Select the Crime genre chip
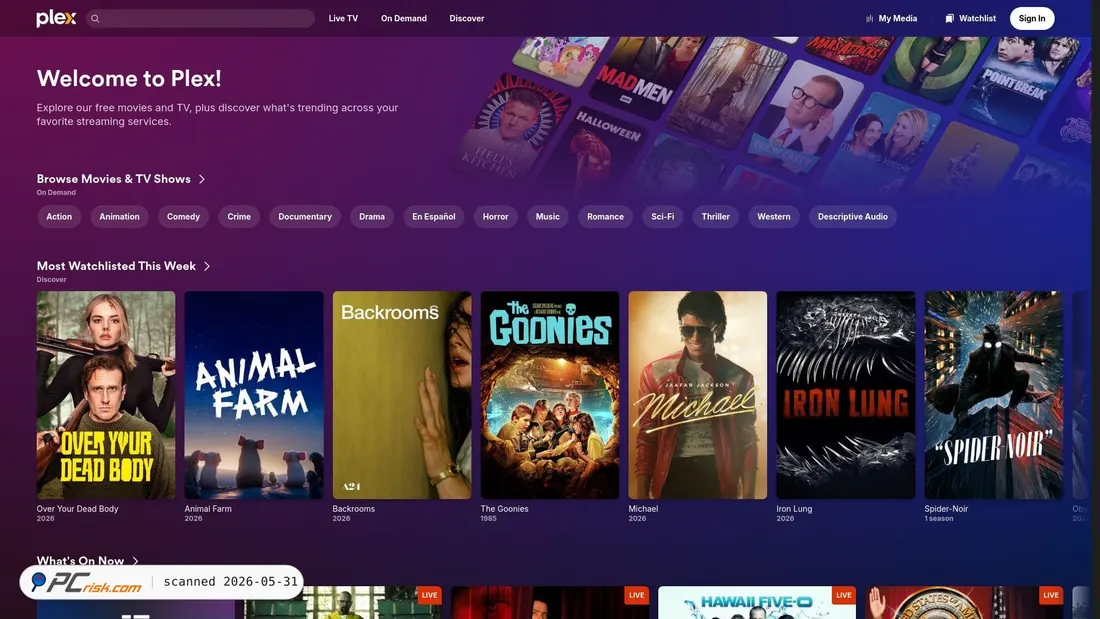This screenshot has width=1100, height=619. pyautogui.click(x=239, y=217)
